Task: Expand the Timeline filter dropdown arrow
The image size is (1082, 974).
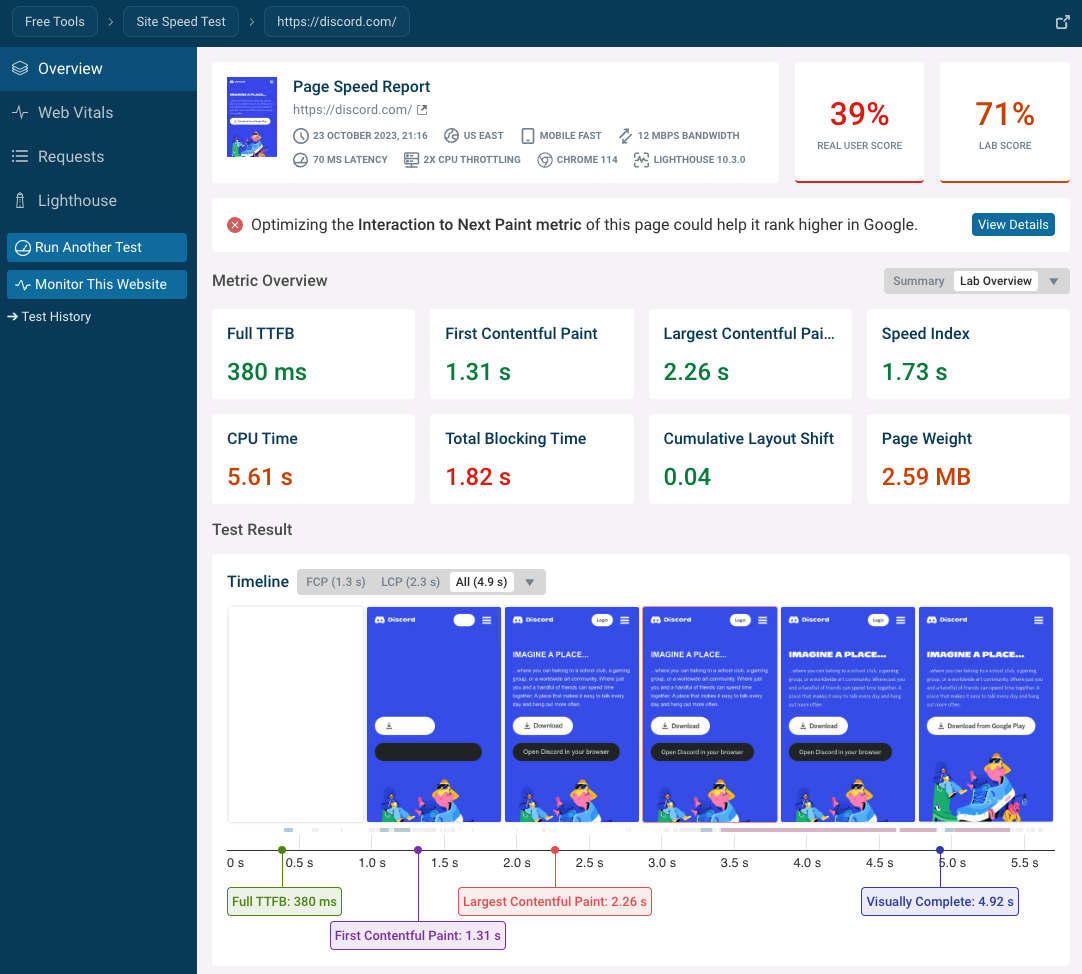Action: [529, 582]
